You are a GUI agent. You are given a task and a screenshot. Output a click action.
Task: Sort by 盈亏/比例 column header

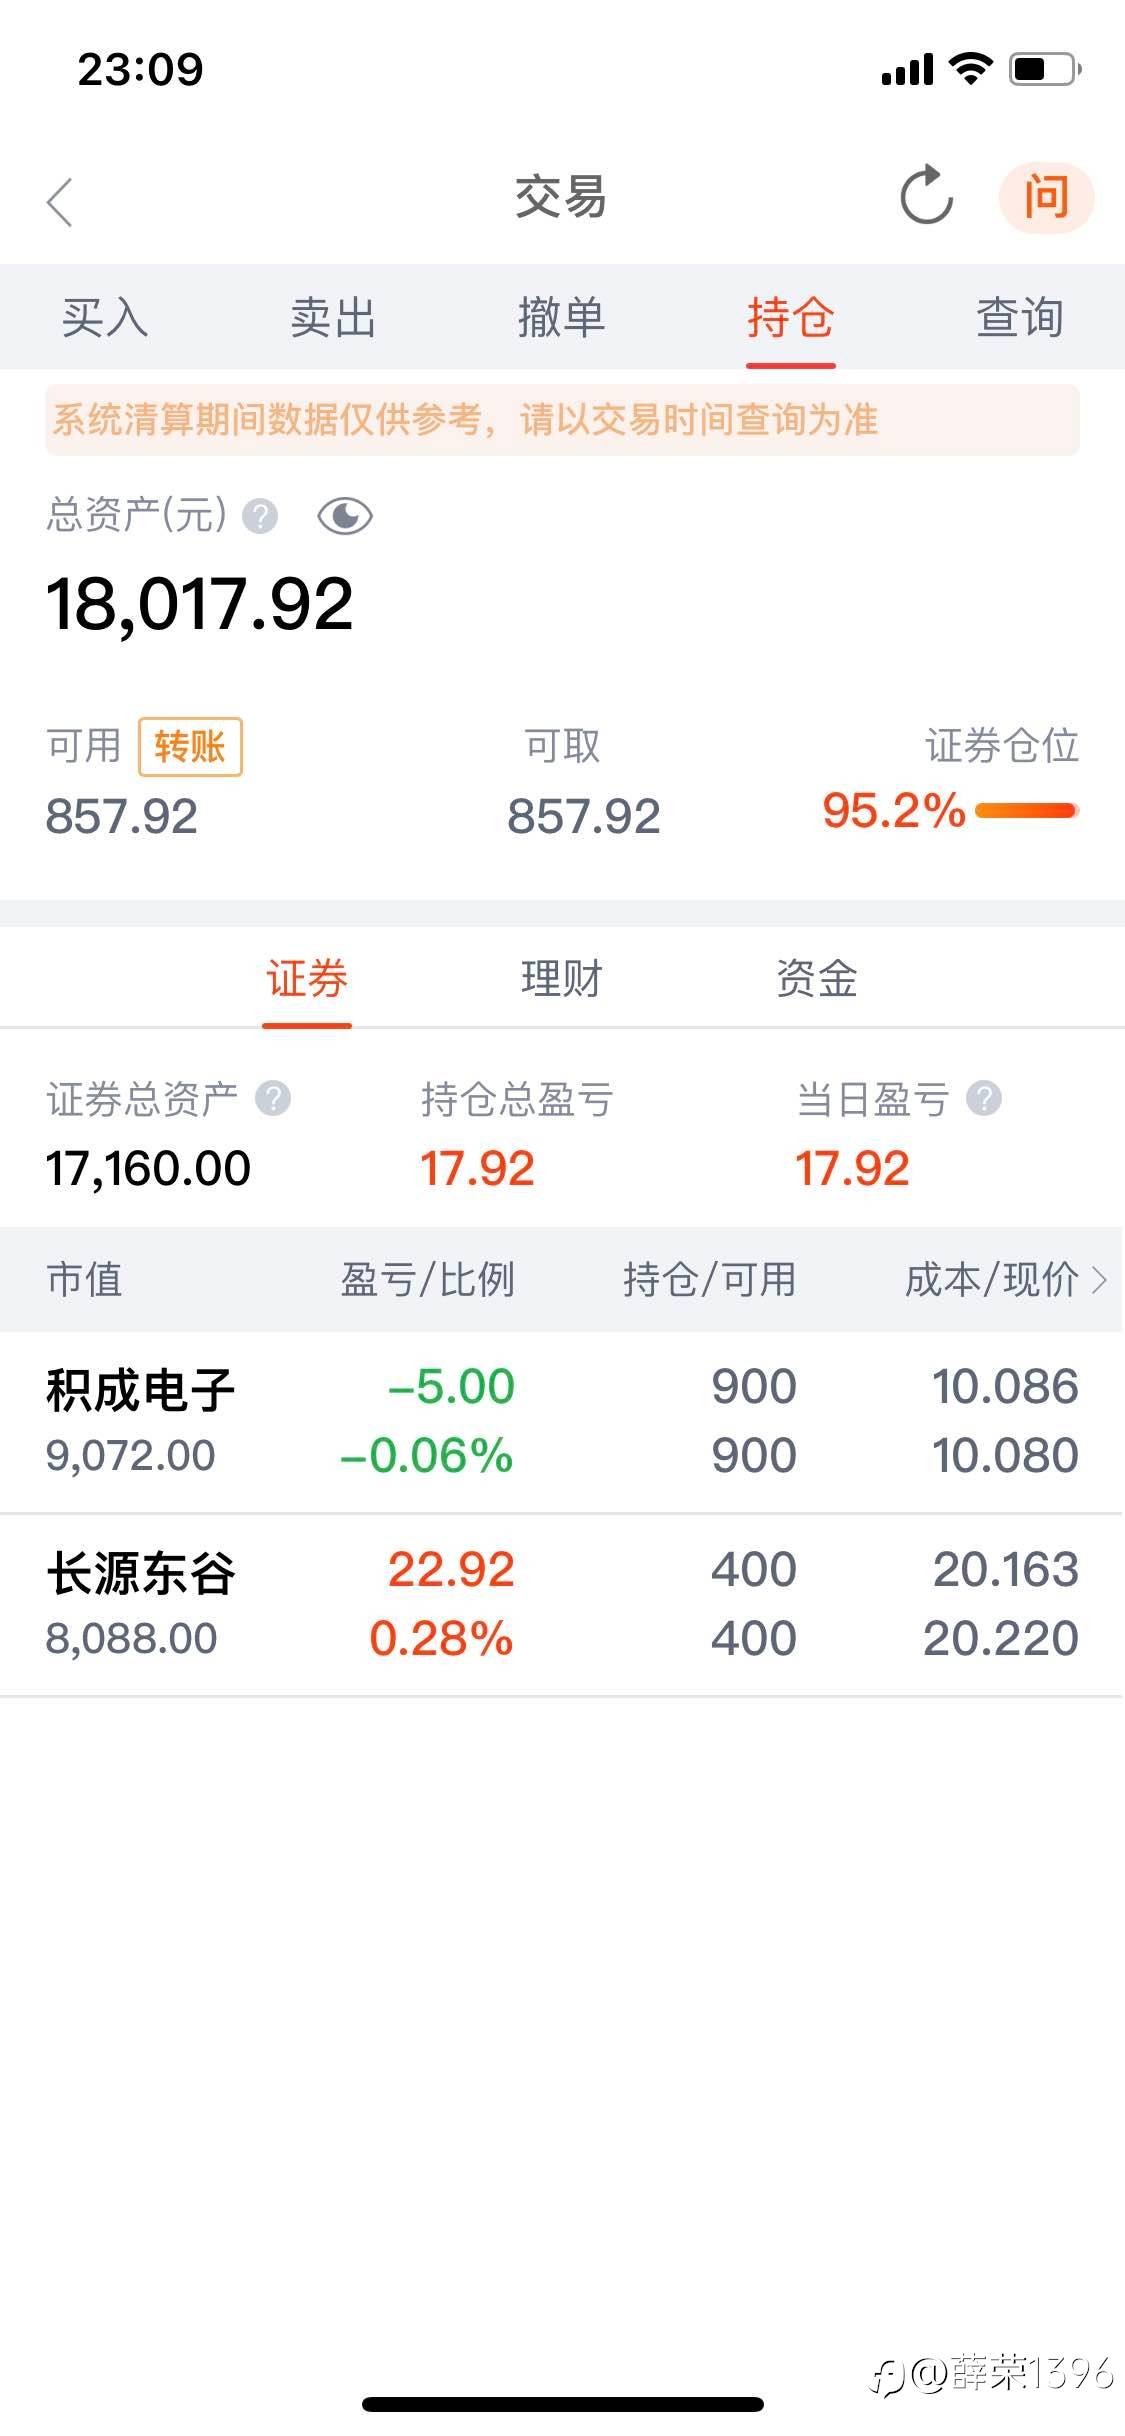pos(427,1279)
